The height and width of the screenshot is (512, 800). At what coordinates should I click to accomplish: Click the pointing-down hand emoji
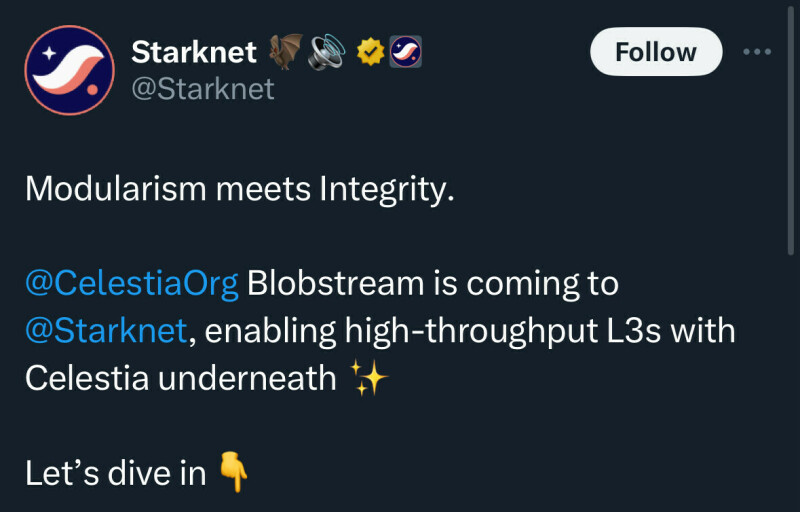tap(233, 473)
